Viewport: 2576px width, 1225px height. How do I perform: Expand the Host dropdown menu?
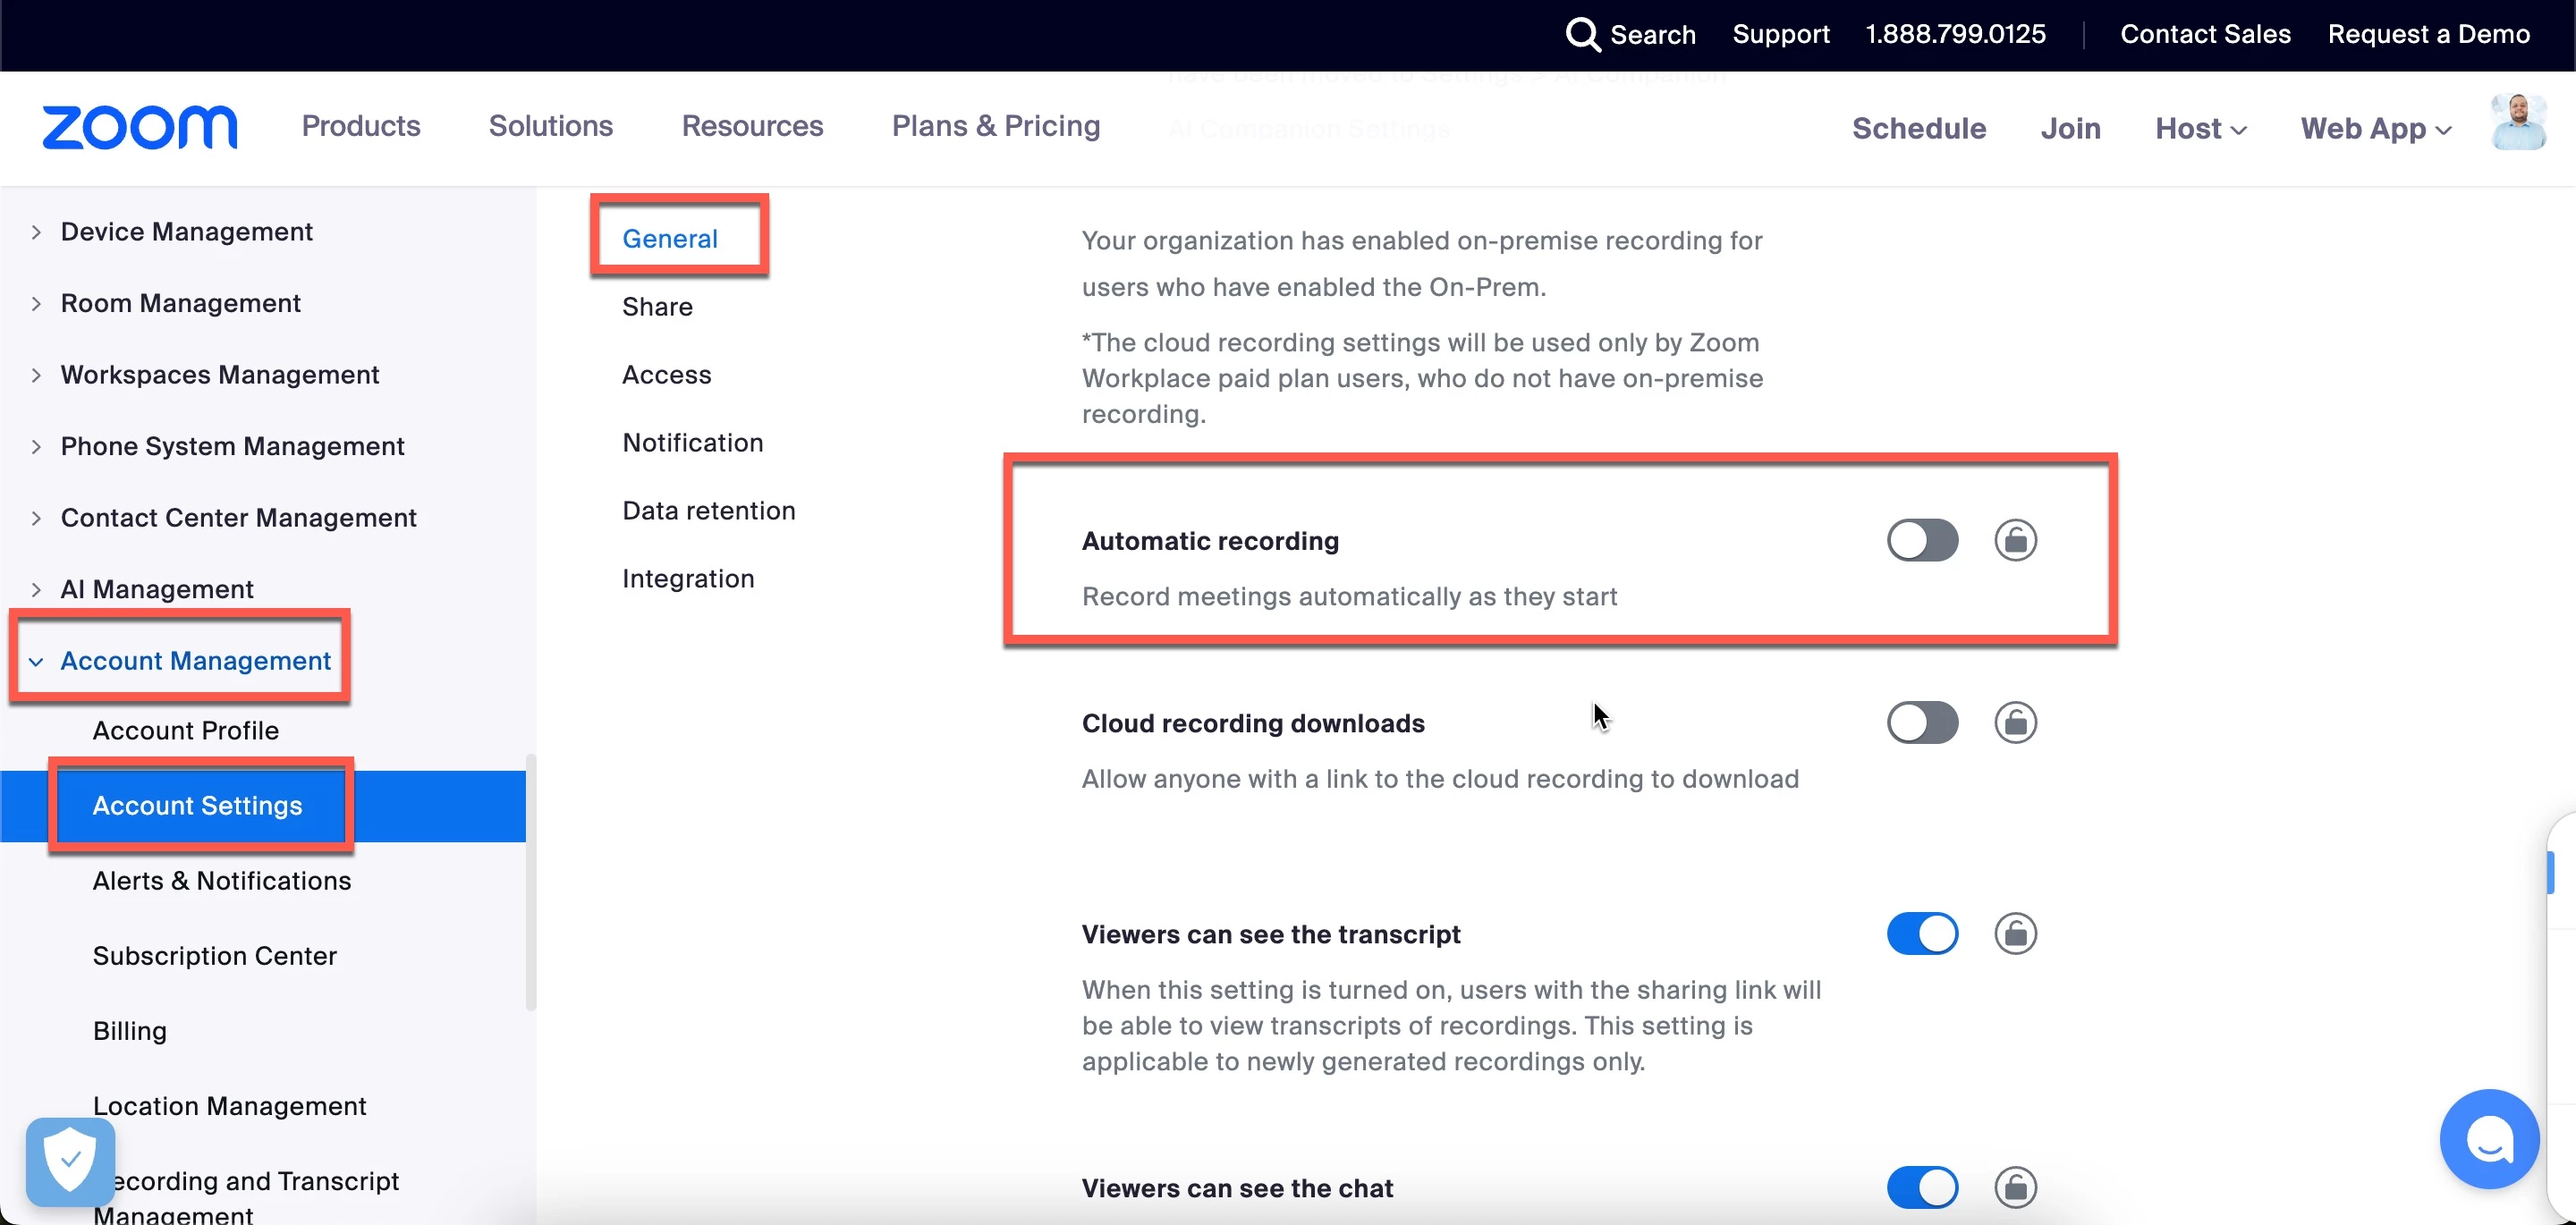2200,129
